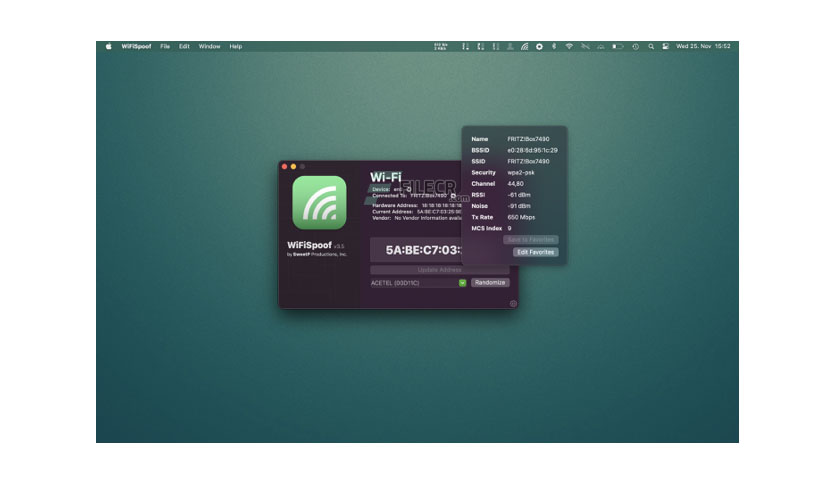Screen dimensions: 836x484
Task: Click the MAC address field 5A:BE:C7:03
Action: pos(416,250)
